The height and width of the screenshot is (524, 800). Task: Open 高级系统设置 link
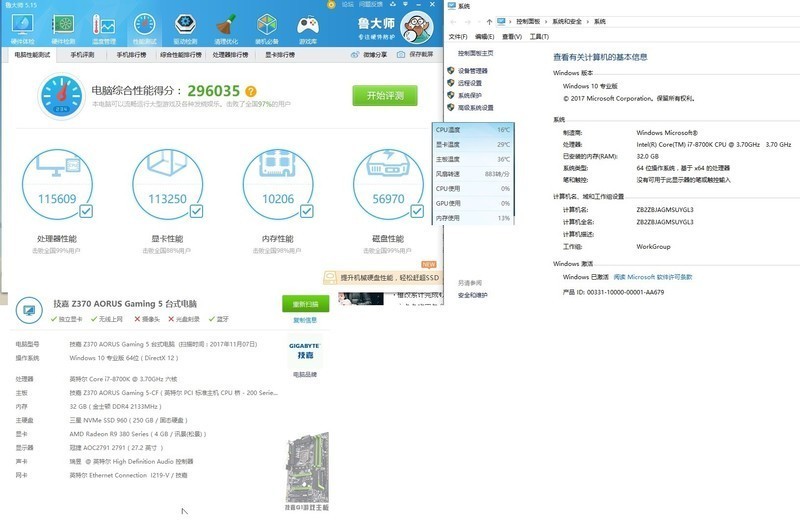click(476, 107)
